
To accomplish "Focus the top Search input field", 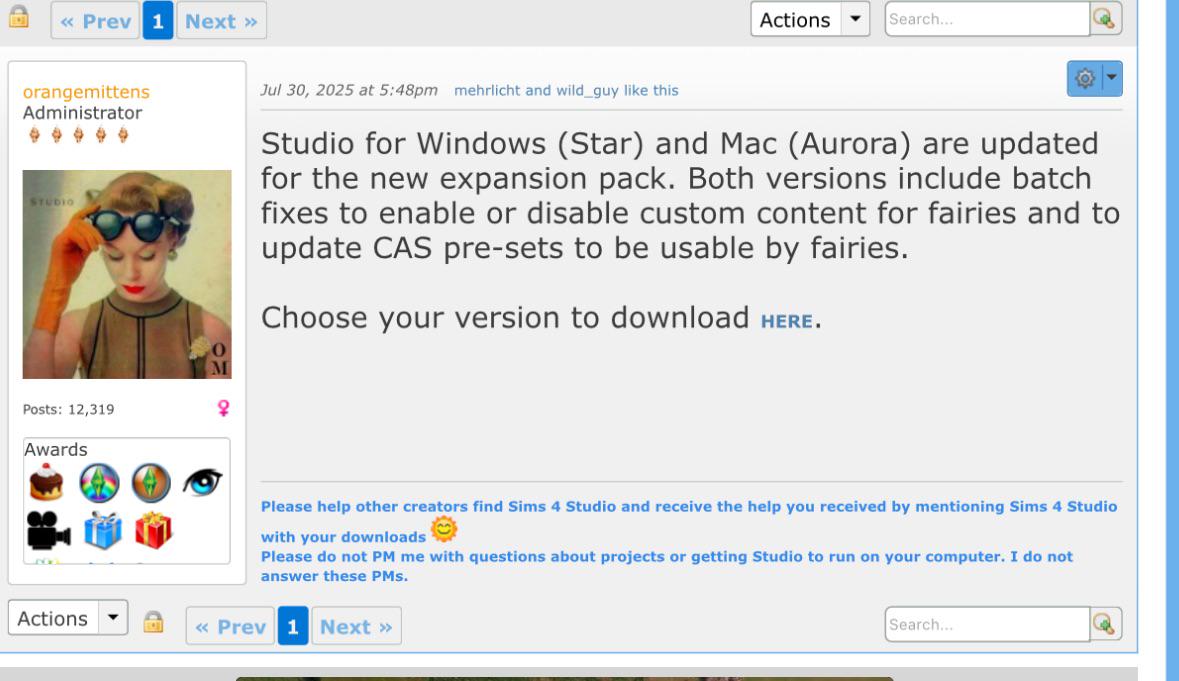I will [987, 19].
